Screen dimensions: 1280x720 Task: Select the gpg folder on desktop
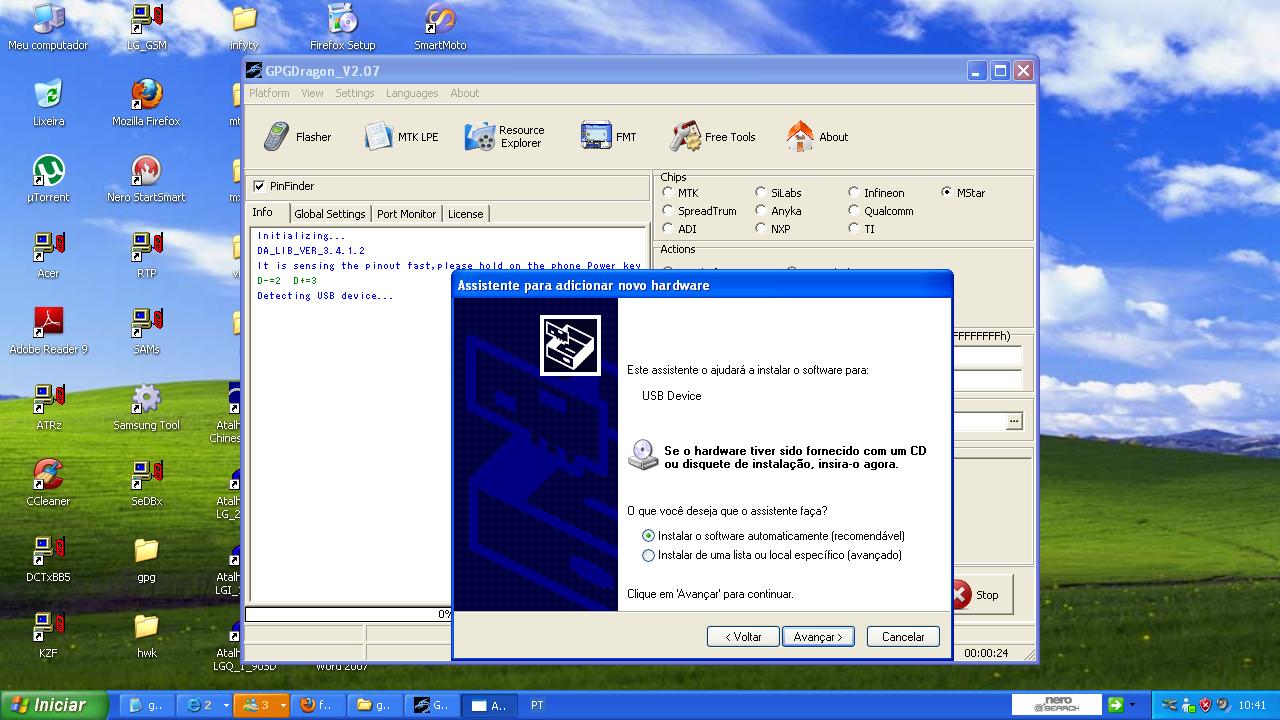pos(146,559)
